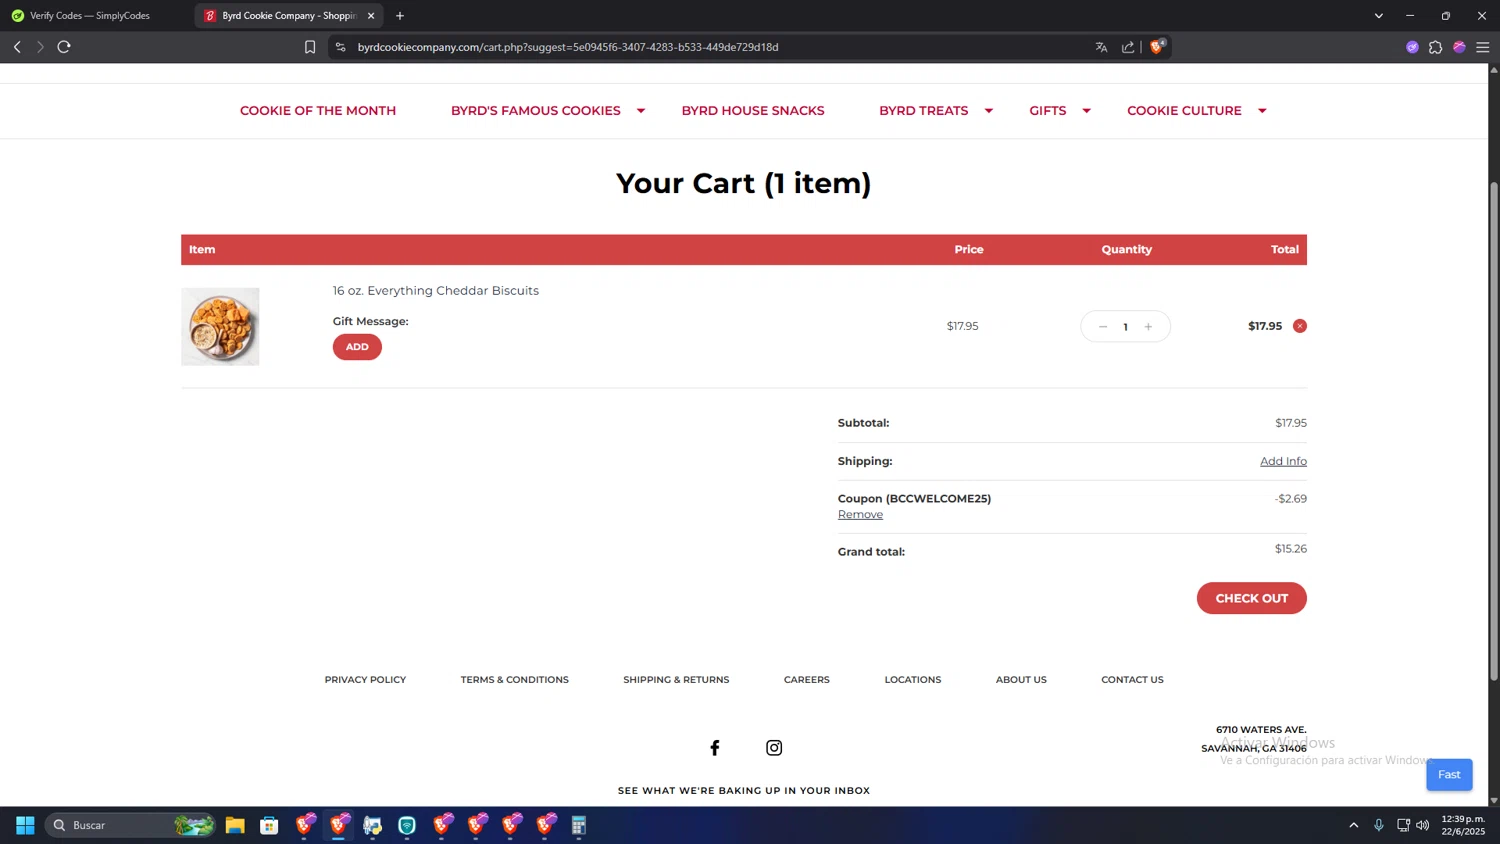Expand the Gifts dropdown arrow

click(1086, 111)
